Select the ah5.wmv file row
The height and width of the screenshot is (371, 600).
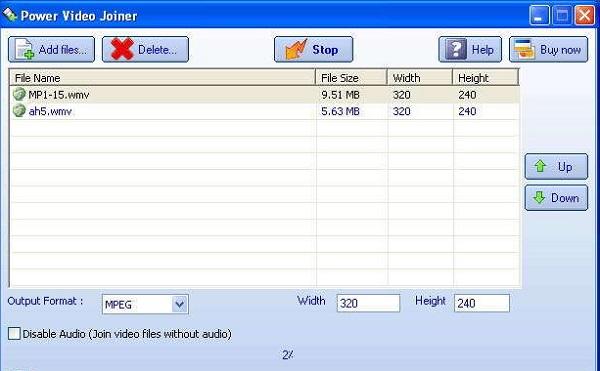click(264, 111)
